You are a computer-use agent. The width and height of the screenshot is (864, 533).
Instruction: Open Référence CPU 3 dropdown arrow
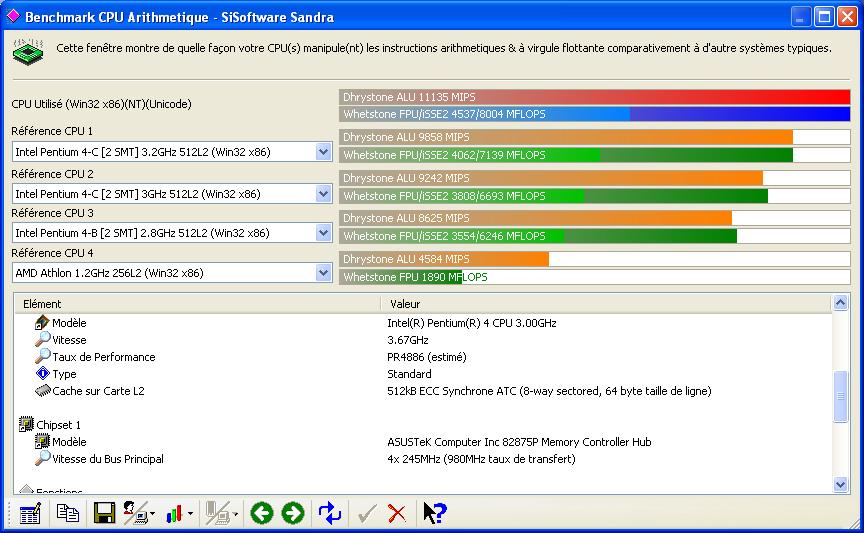[323, 233]
